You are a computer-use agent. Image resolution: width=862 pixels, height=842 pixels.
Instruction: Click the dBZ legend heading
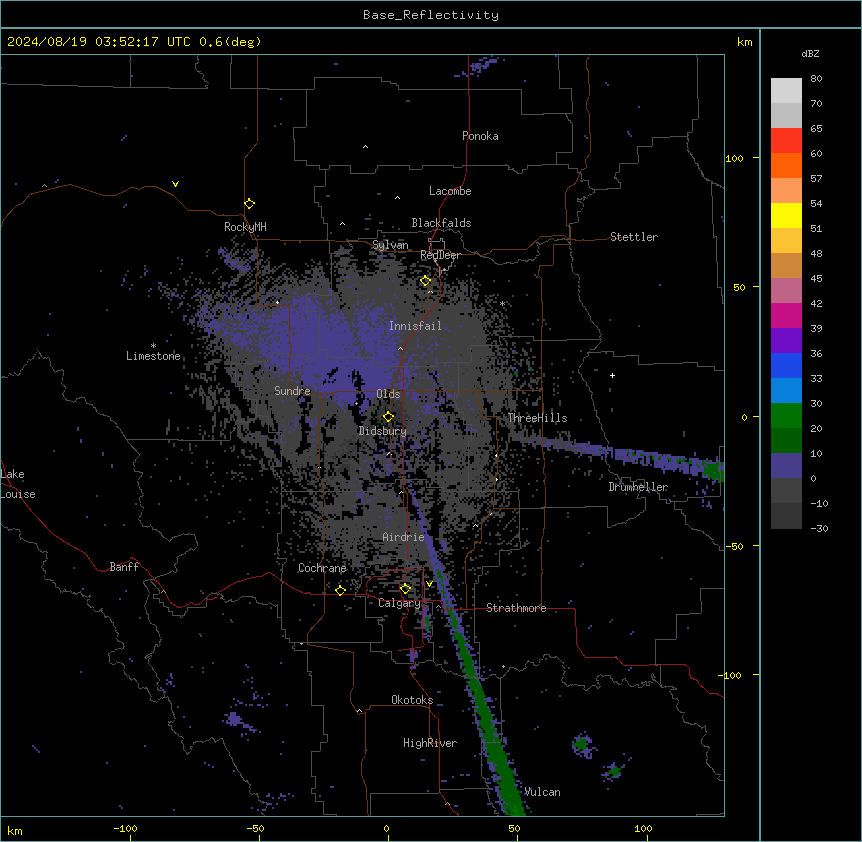810,54
